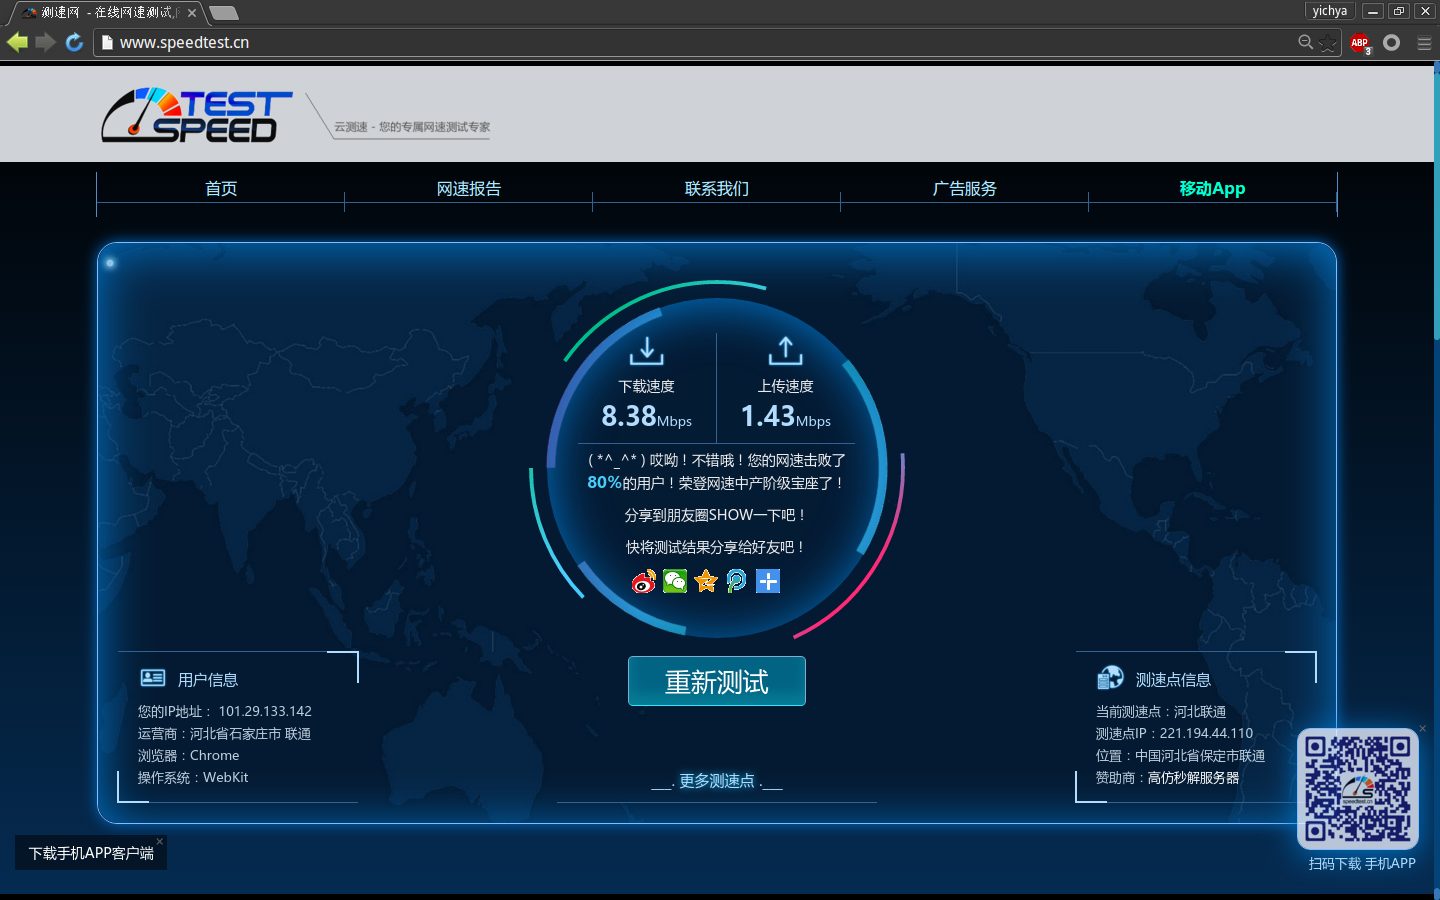Click the 8.38 Mbps download value
Viewport: 1440px width, 900px height.
click(x=646, y=416)
